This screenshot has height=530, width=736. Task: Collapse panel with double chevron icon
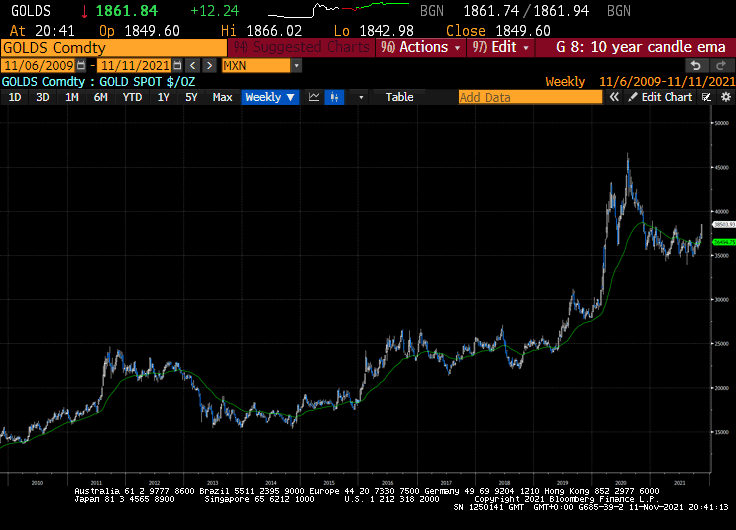(x=614, y=97)
